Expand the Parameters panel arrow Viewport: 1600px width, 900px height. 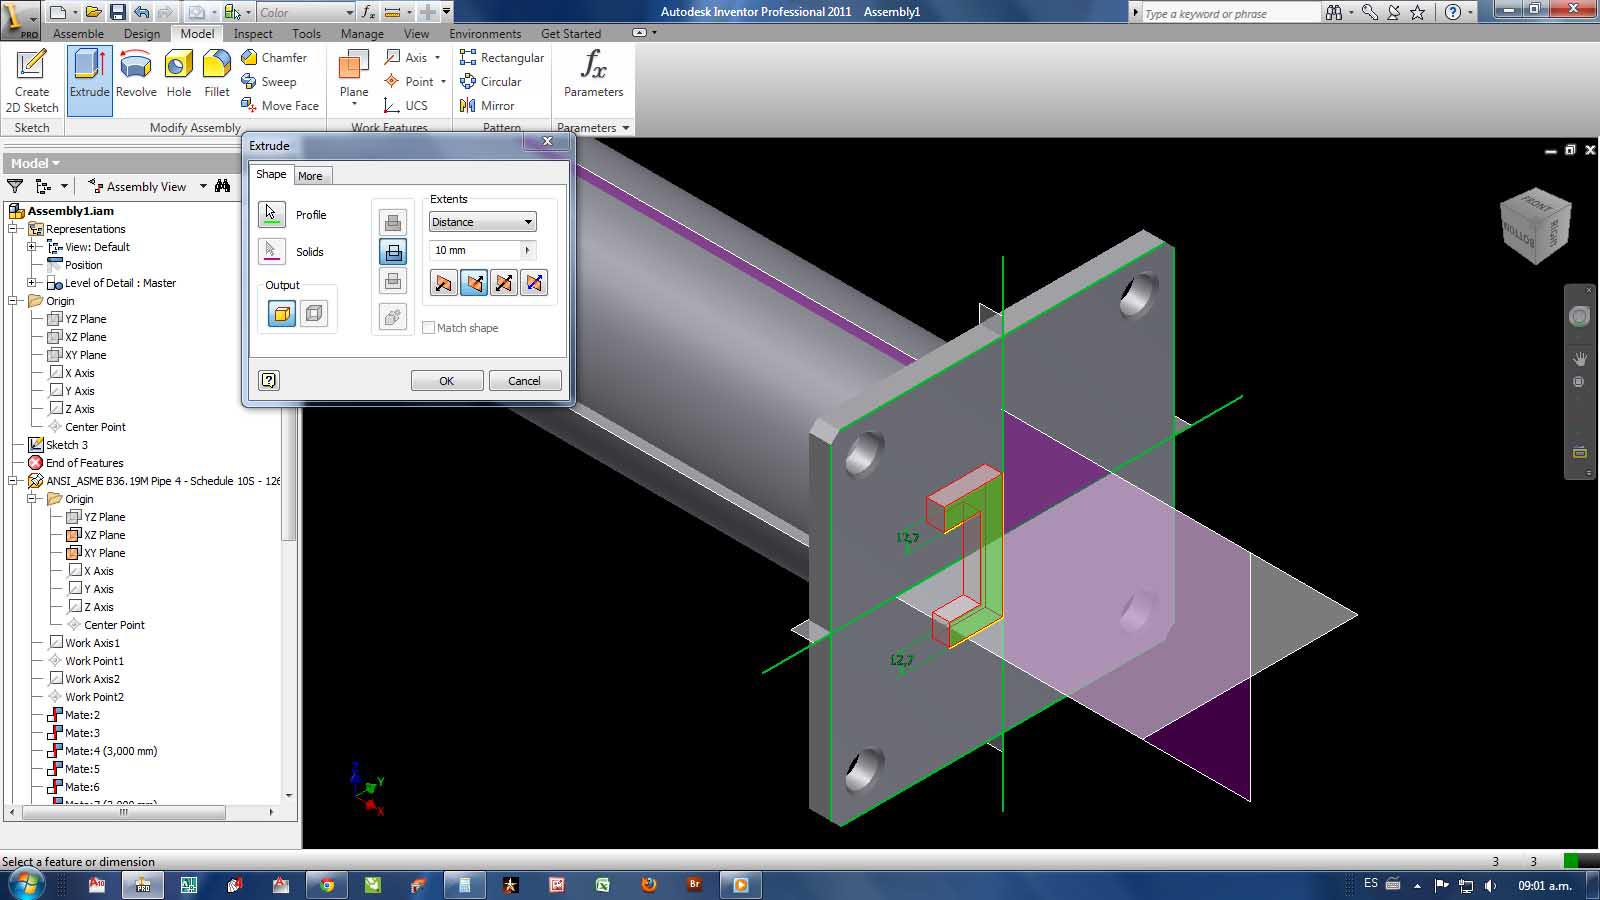pos(626,128)
